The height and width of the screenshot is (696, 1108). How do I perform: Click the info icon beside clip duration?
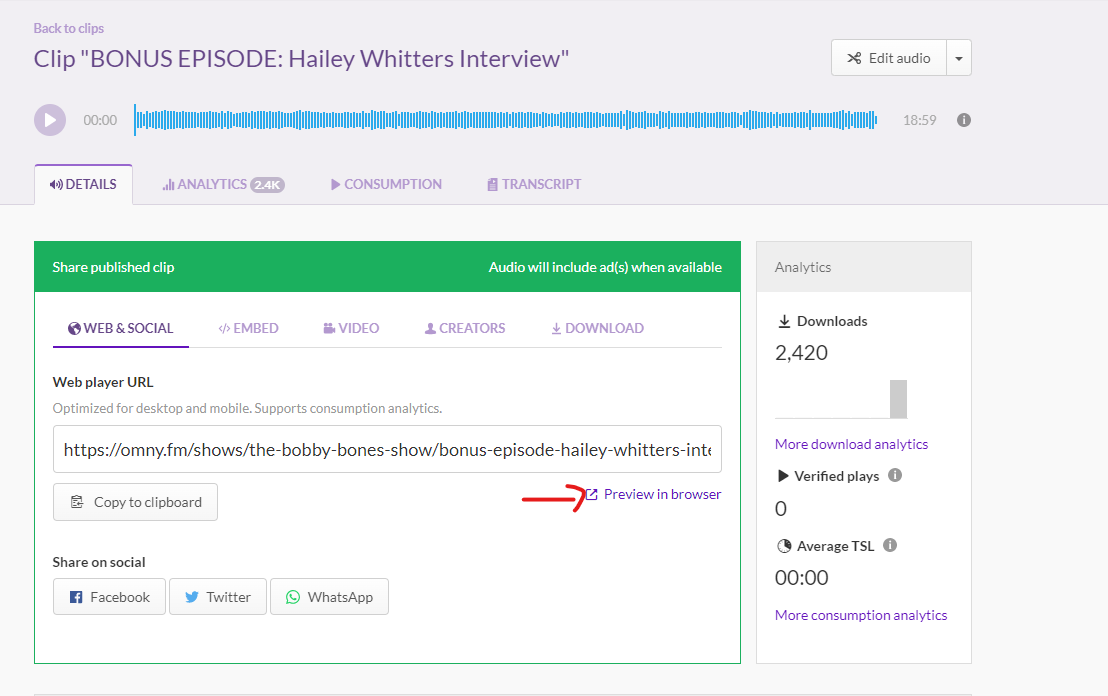pyautogui.click(x=964, y=120)
